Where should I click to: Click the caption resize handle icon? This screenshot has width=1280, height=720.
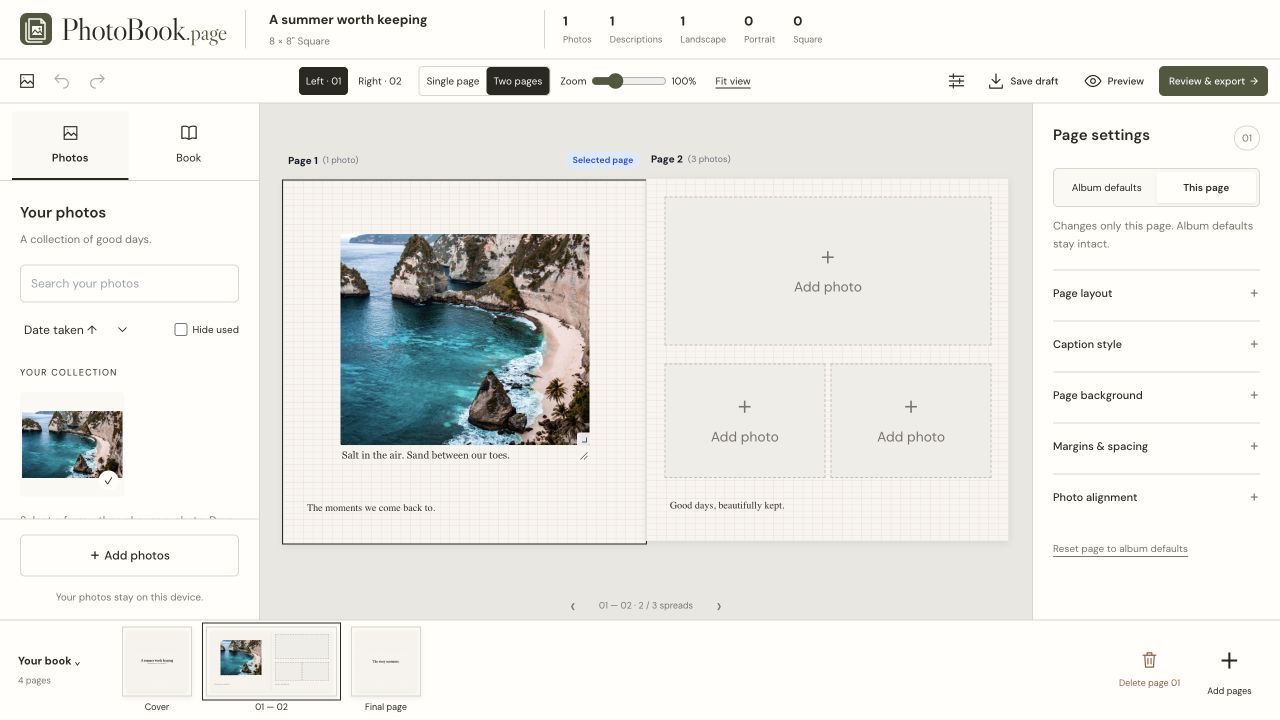(584, 455)
